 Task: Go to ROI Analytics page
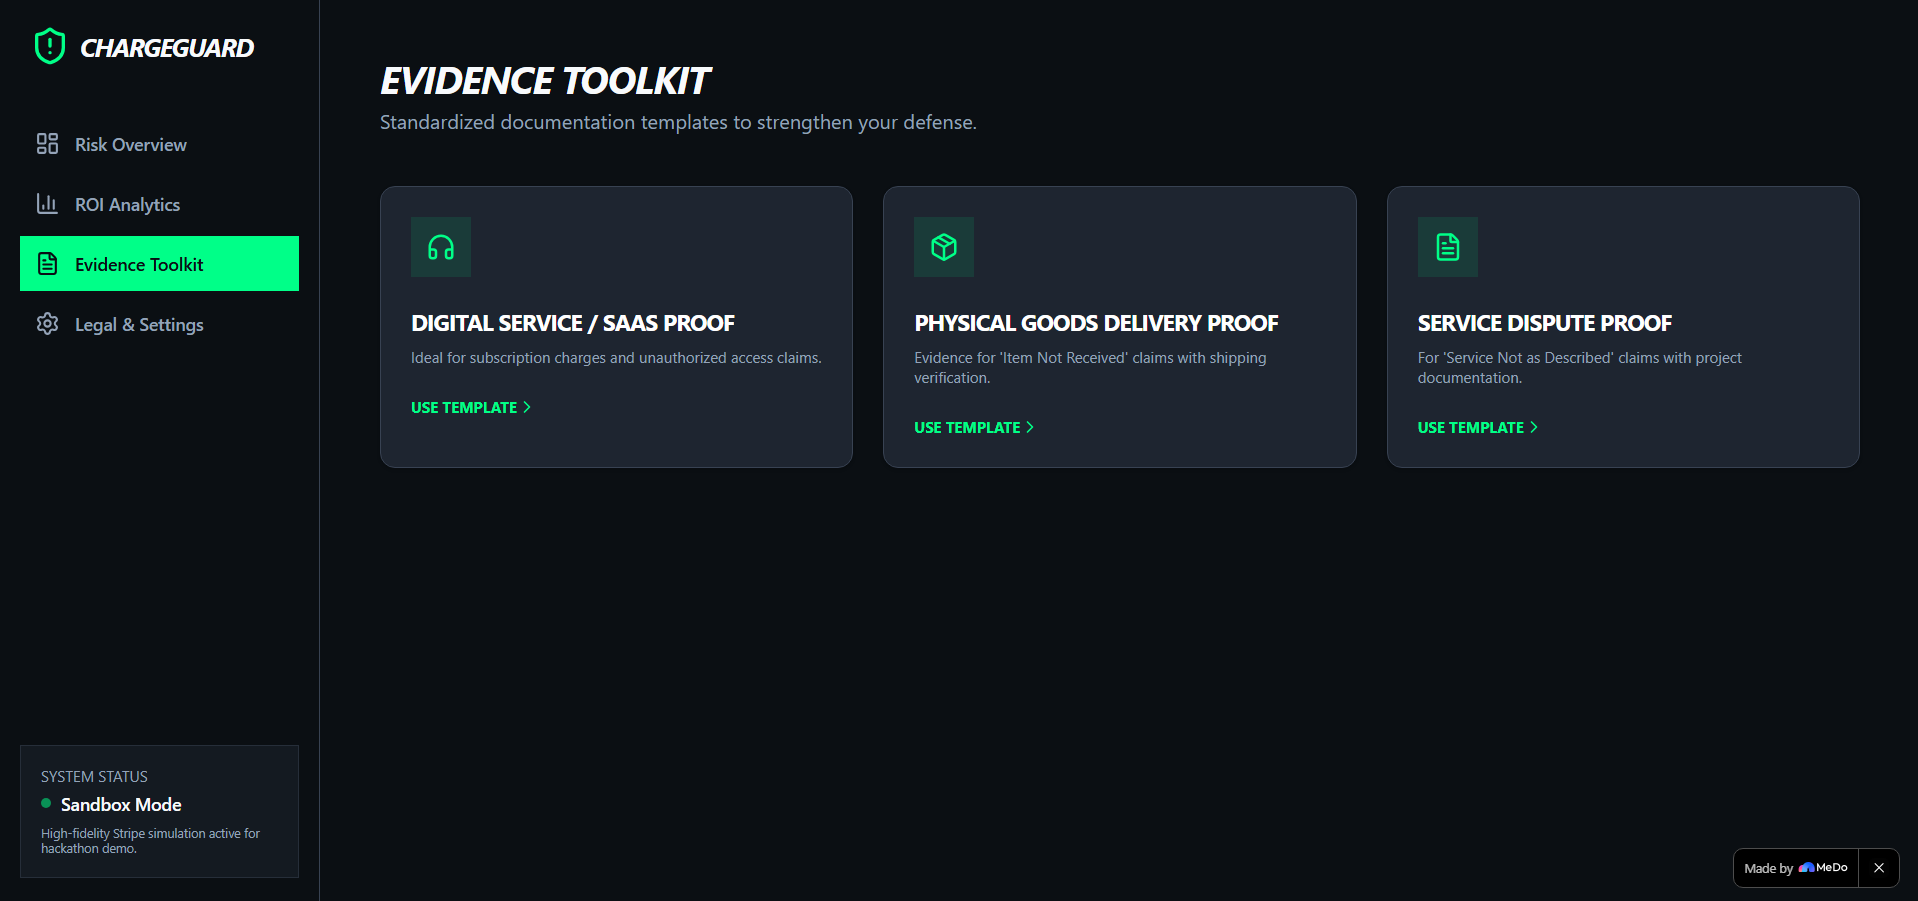coord(159,204)
